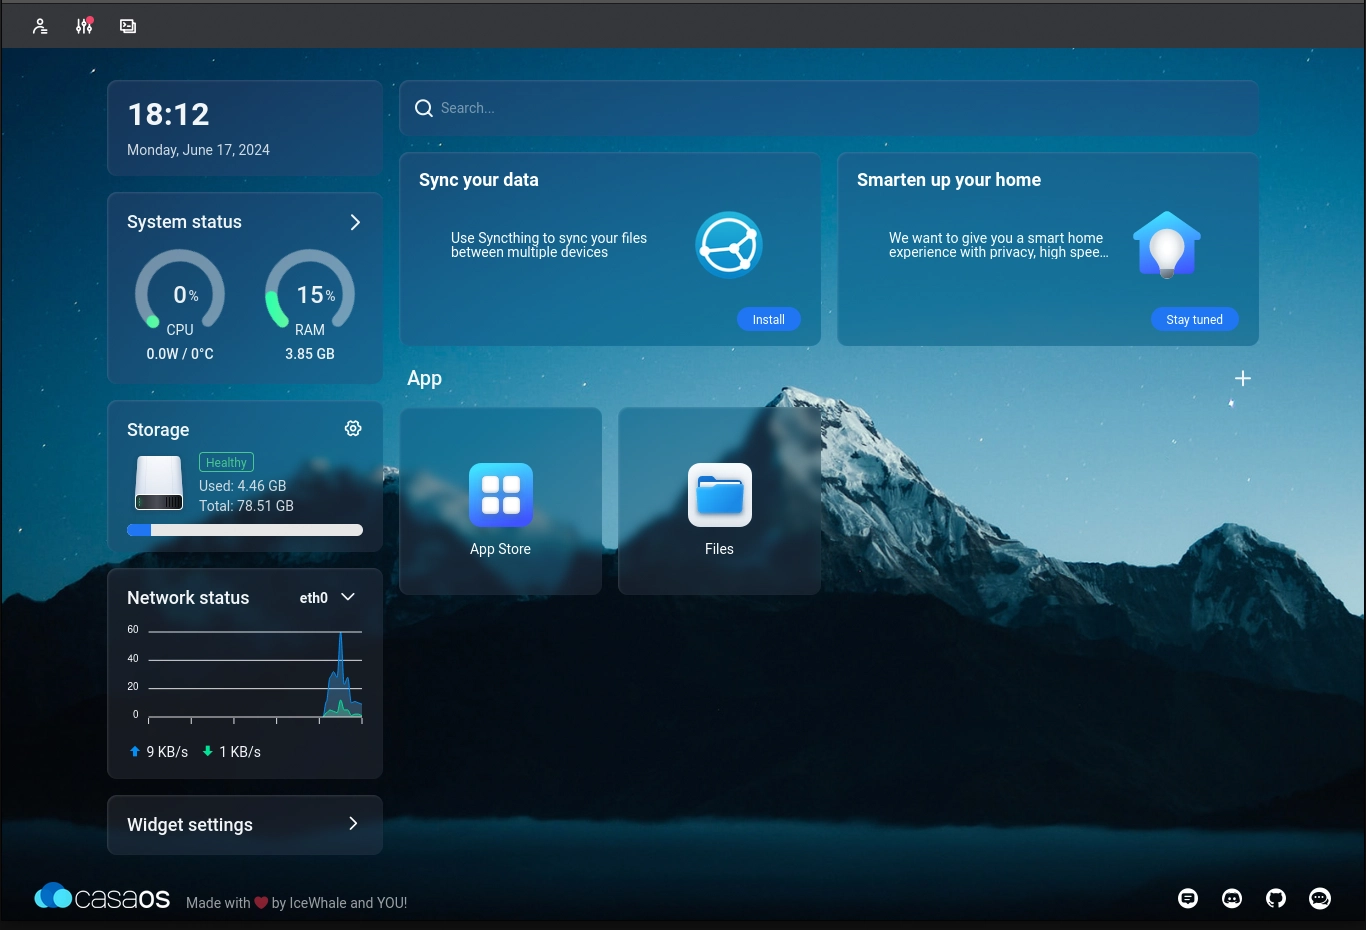Screen dimensions: 1366x930
Task: Open the eth0 network interface dropdown
Action: pos(328,597)
